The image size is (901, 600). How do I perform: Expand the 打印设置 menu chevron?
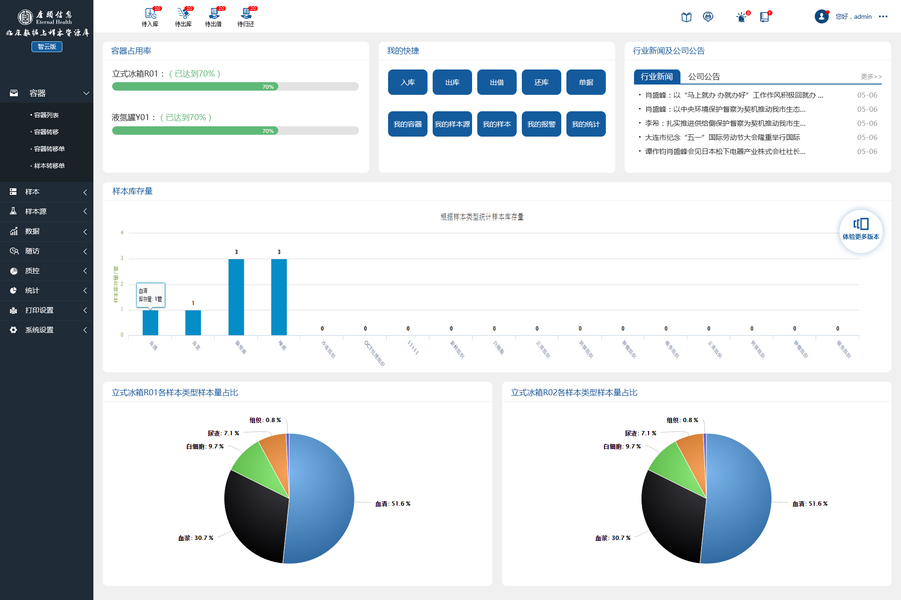85,310
